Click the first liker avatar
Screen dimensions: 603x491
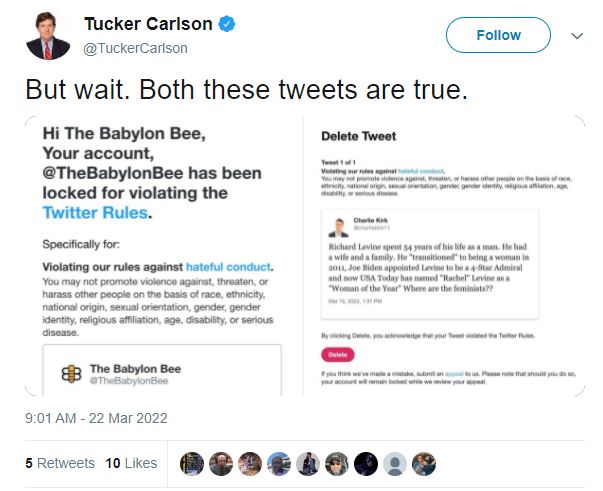(192, 464)
